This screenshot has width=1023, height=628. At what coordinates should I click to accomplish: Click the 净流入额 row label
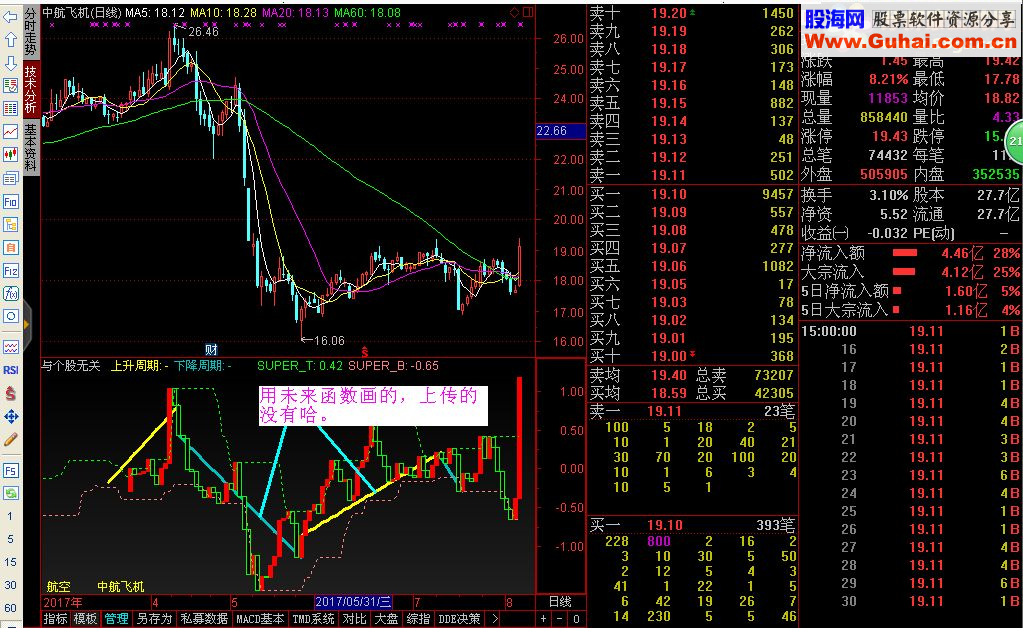coord(832,253)
